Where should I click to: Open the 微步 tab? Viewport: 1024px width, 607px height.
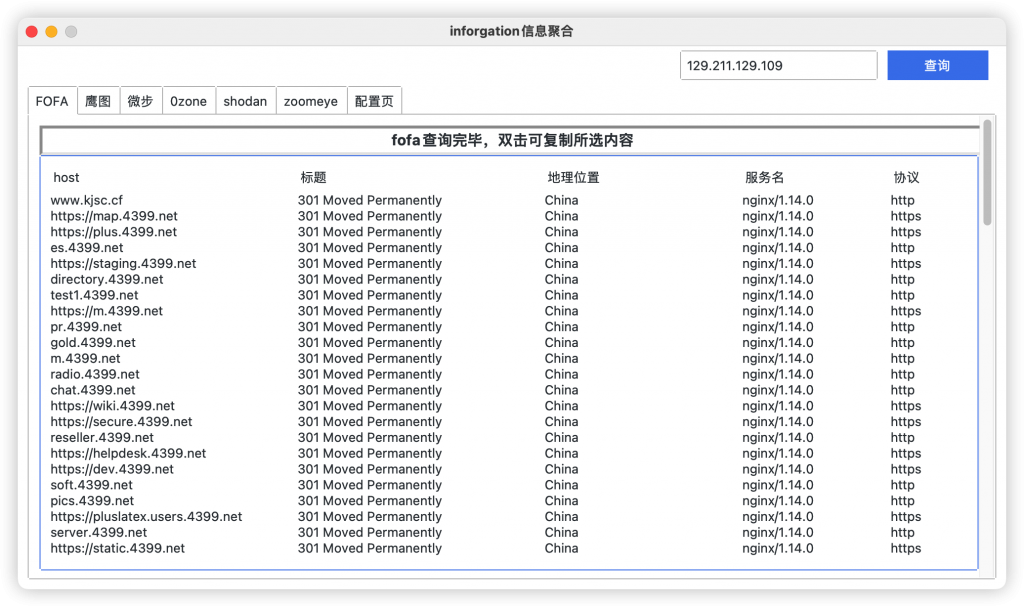point(141,100)
